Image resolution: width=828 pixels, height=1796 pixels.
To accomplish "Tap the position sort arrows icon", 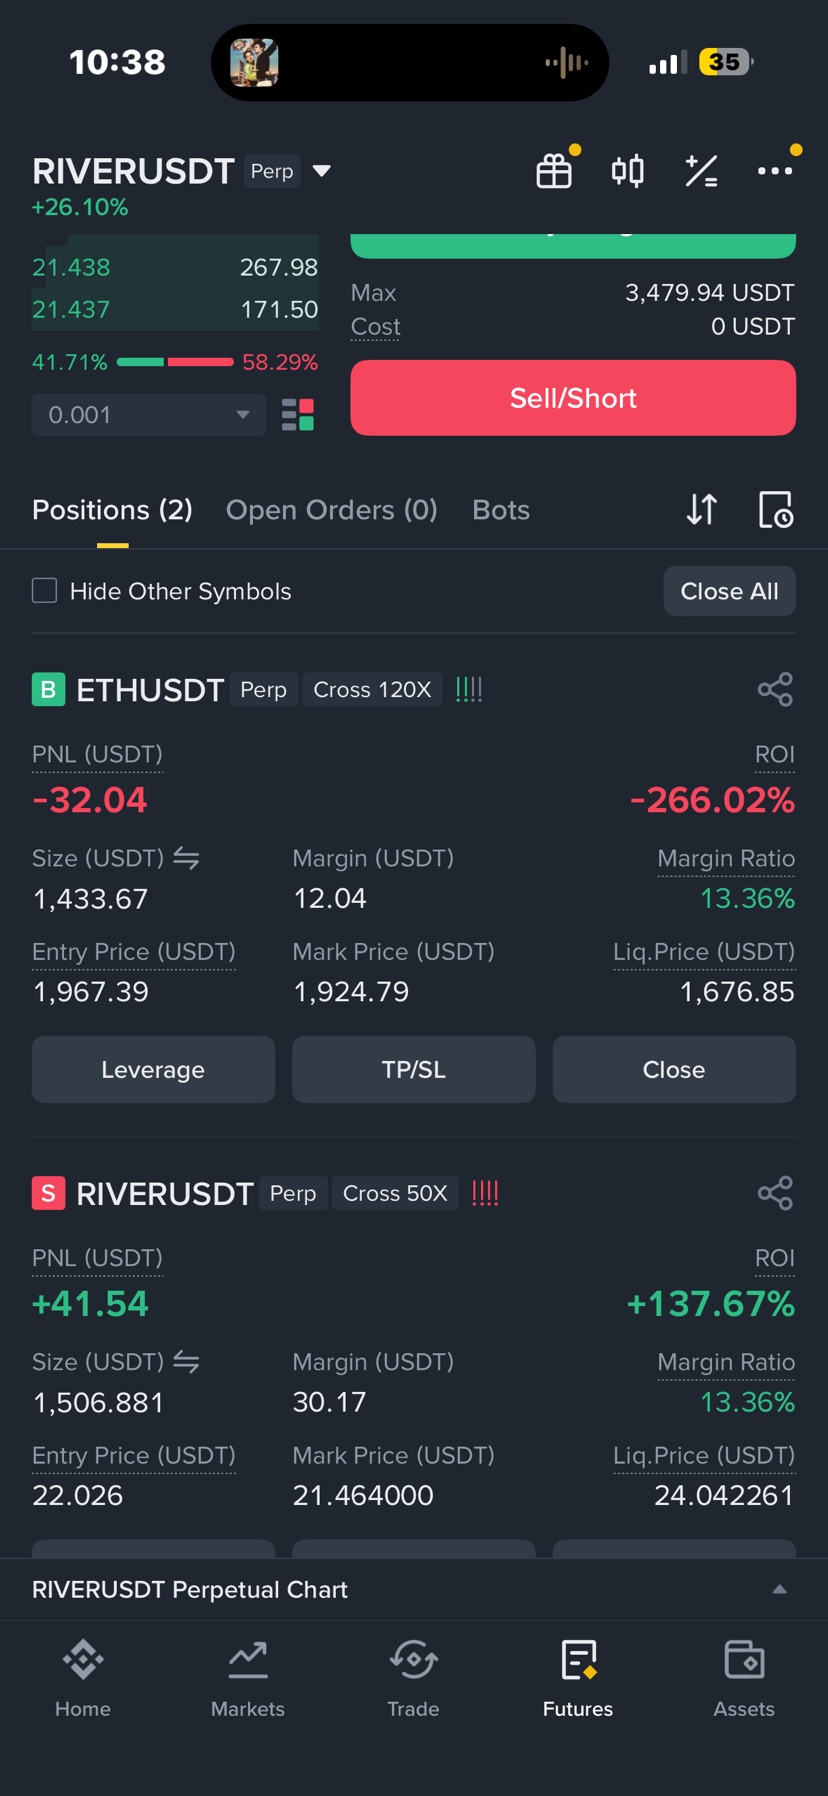I will pyautogui.click(x=702, y=510).
